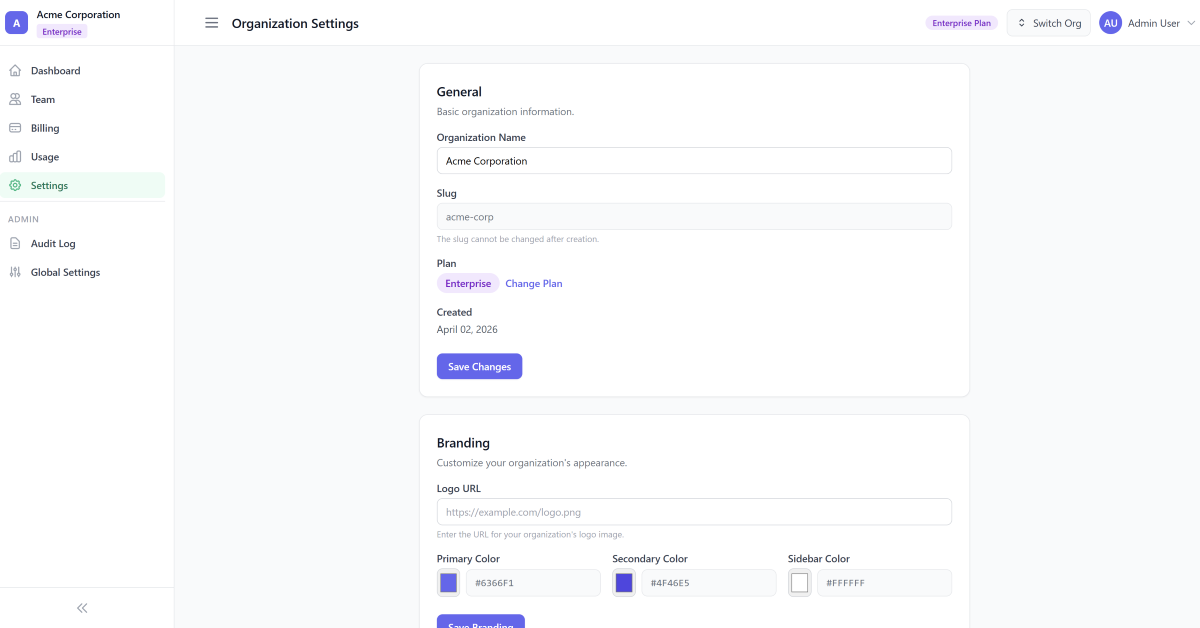
Task: Select the white Sidebar Color swatch
Action: coord(799,583)
